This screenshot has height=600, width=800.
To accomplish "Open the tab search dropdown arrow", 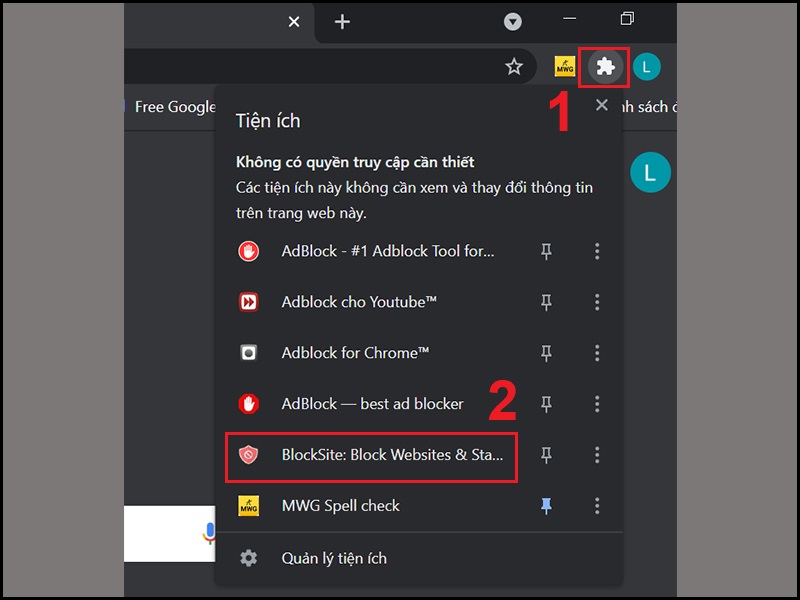I will [512, 21].
